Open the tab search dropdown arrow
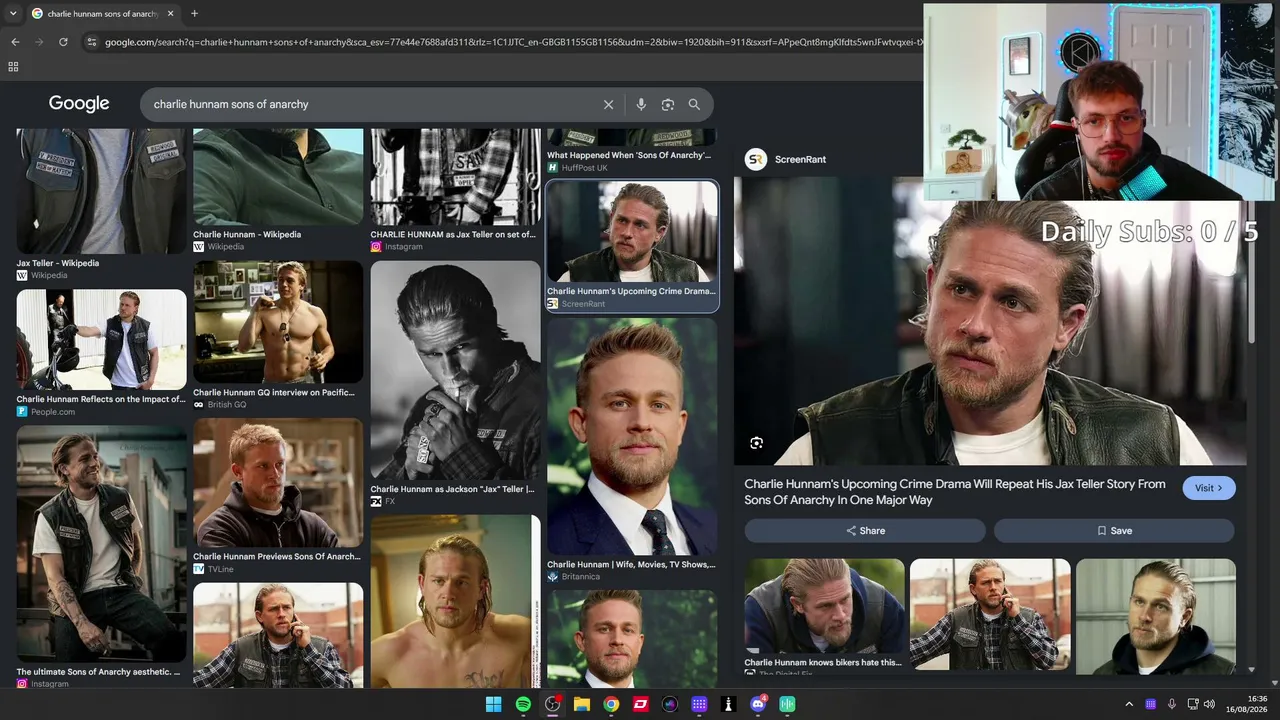The height and width of the screenshot is (720, 1280). coord(13,14)
